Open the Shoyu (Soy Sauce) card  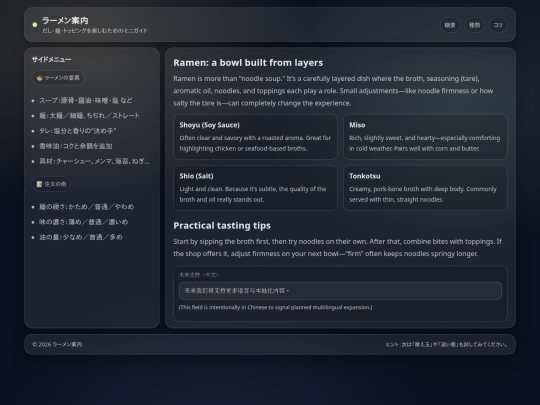tap(256, 137)
